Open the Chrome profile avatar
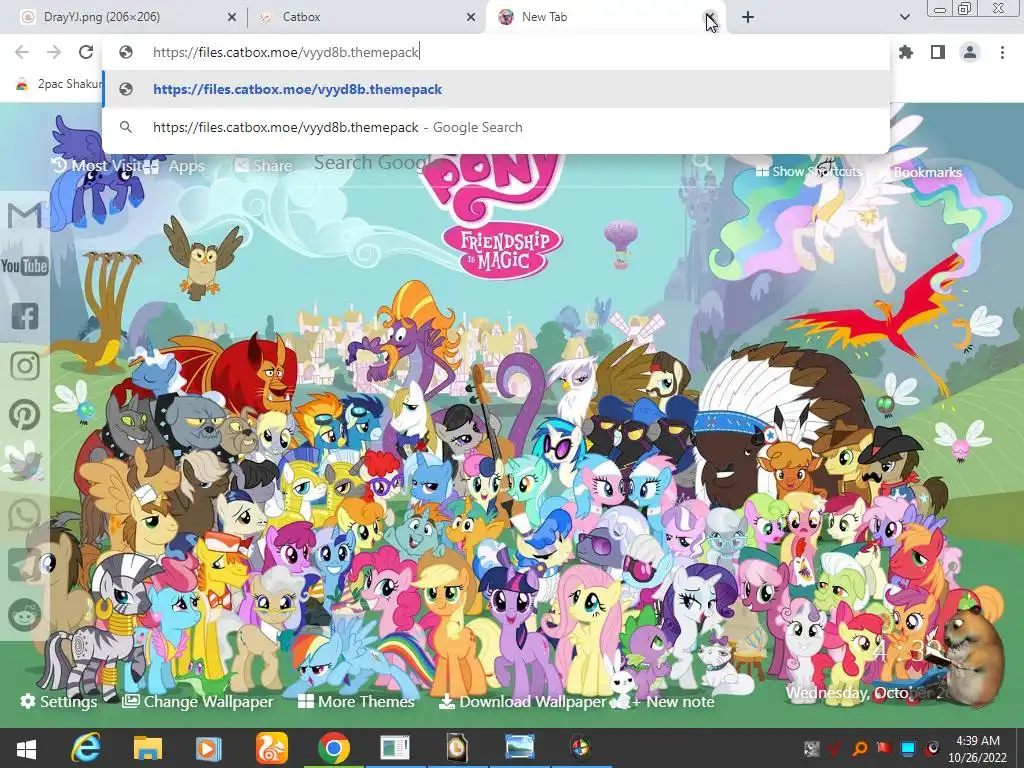This screenshot has width=1024, height=768. [x=970, y=52]
